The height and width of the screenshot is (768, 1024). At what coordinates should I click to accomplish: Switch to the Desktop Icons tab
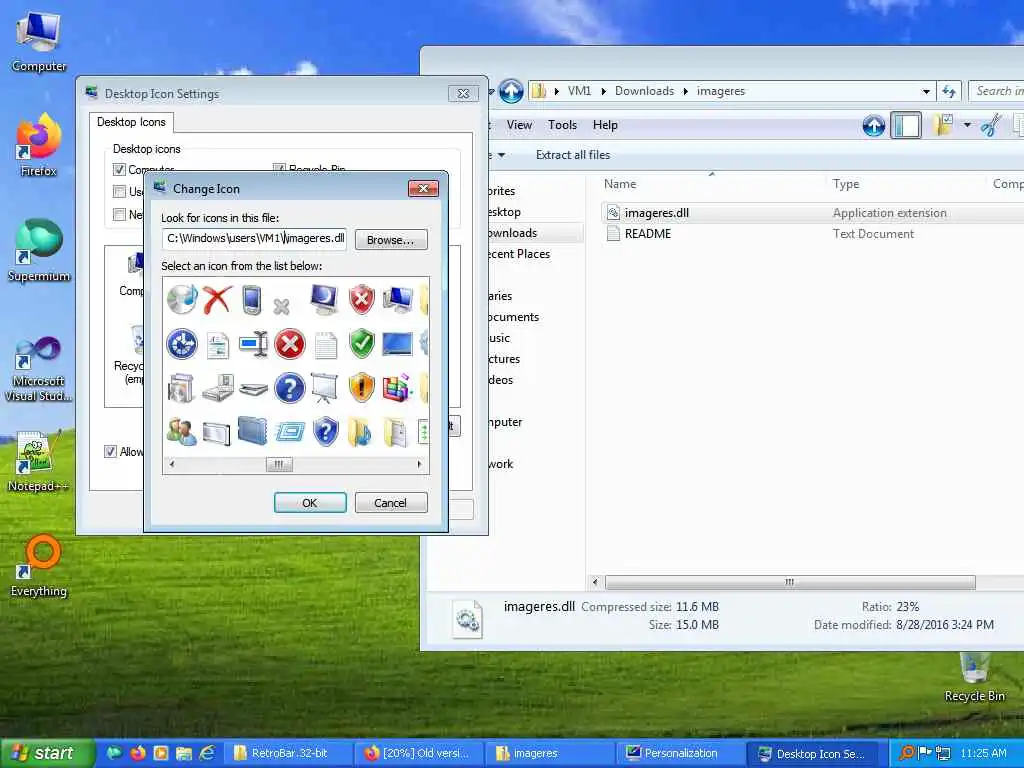click(x=131, y=122)
